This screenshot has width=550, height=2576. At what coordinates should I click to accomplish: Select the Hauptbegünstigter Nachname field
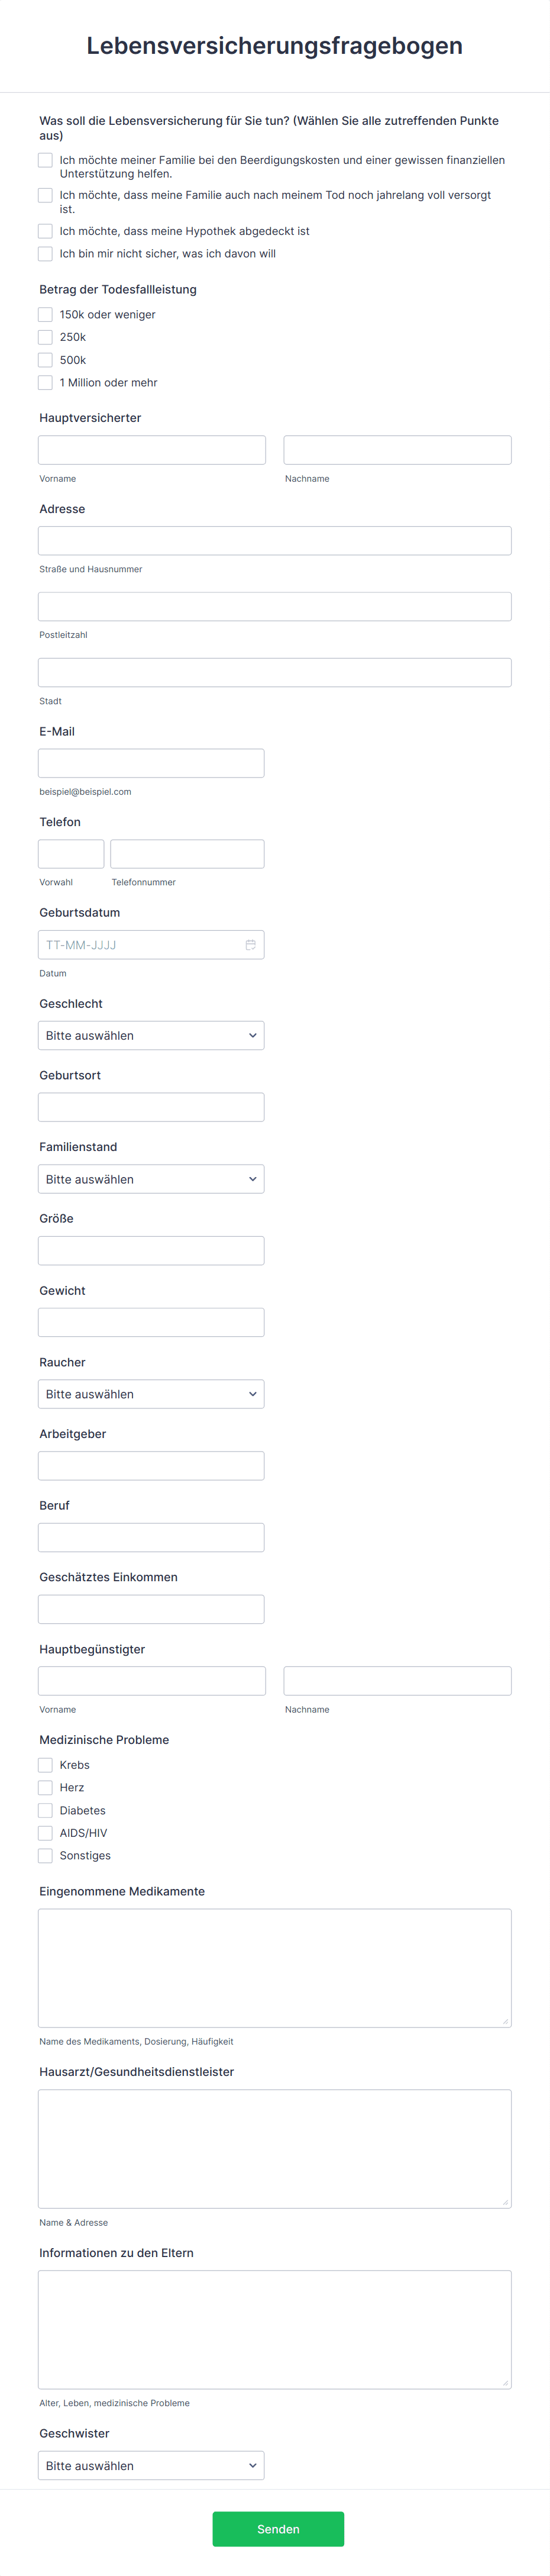tap(397, 1681)
